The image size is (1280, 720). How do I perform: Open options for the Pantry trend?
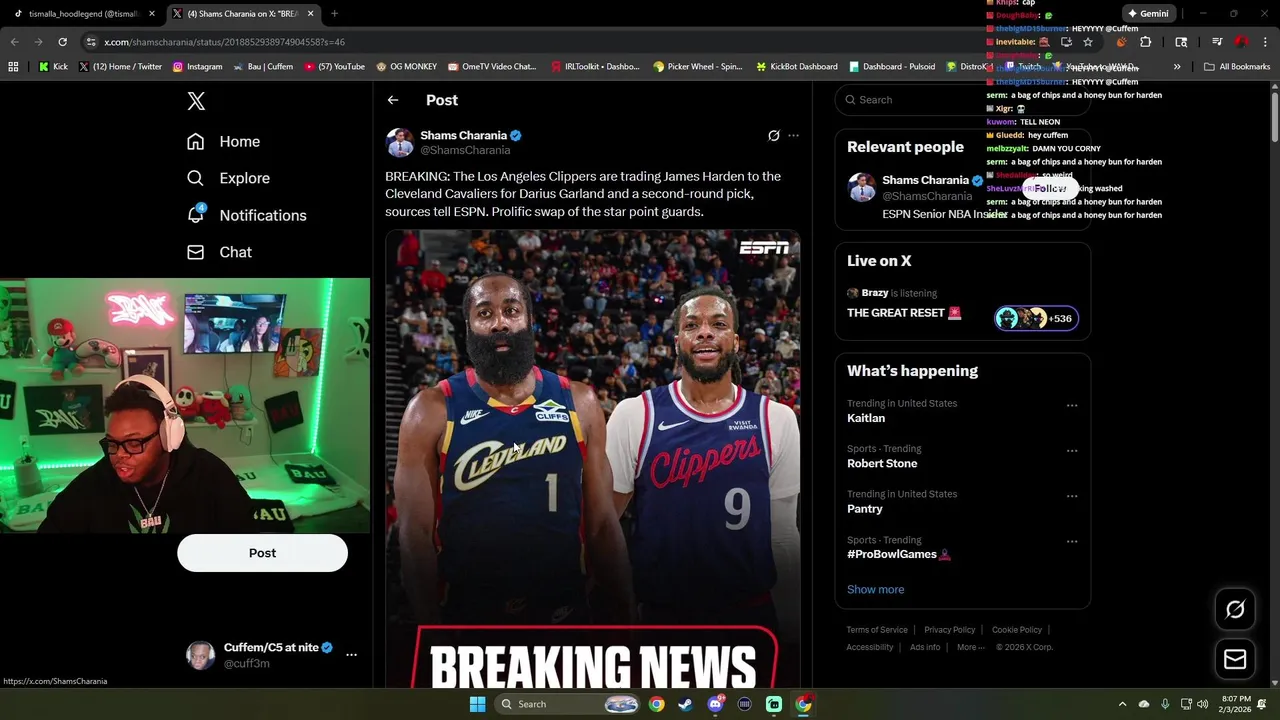1072,496
